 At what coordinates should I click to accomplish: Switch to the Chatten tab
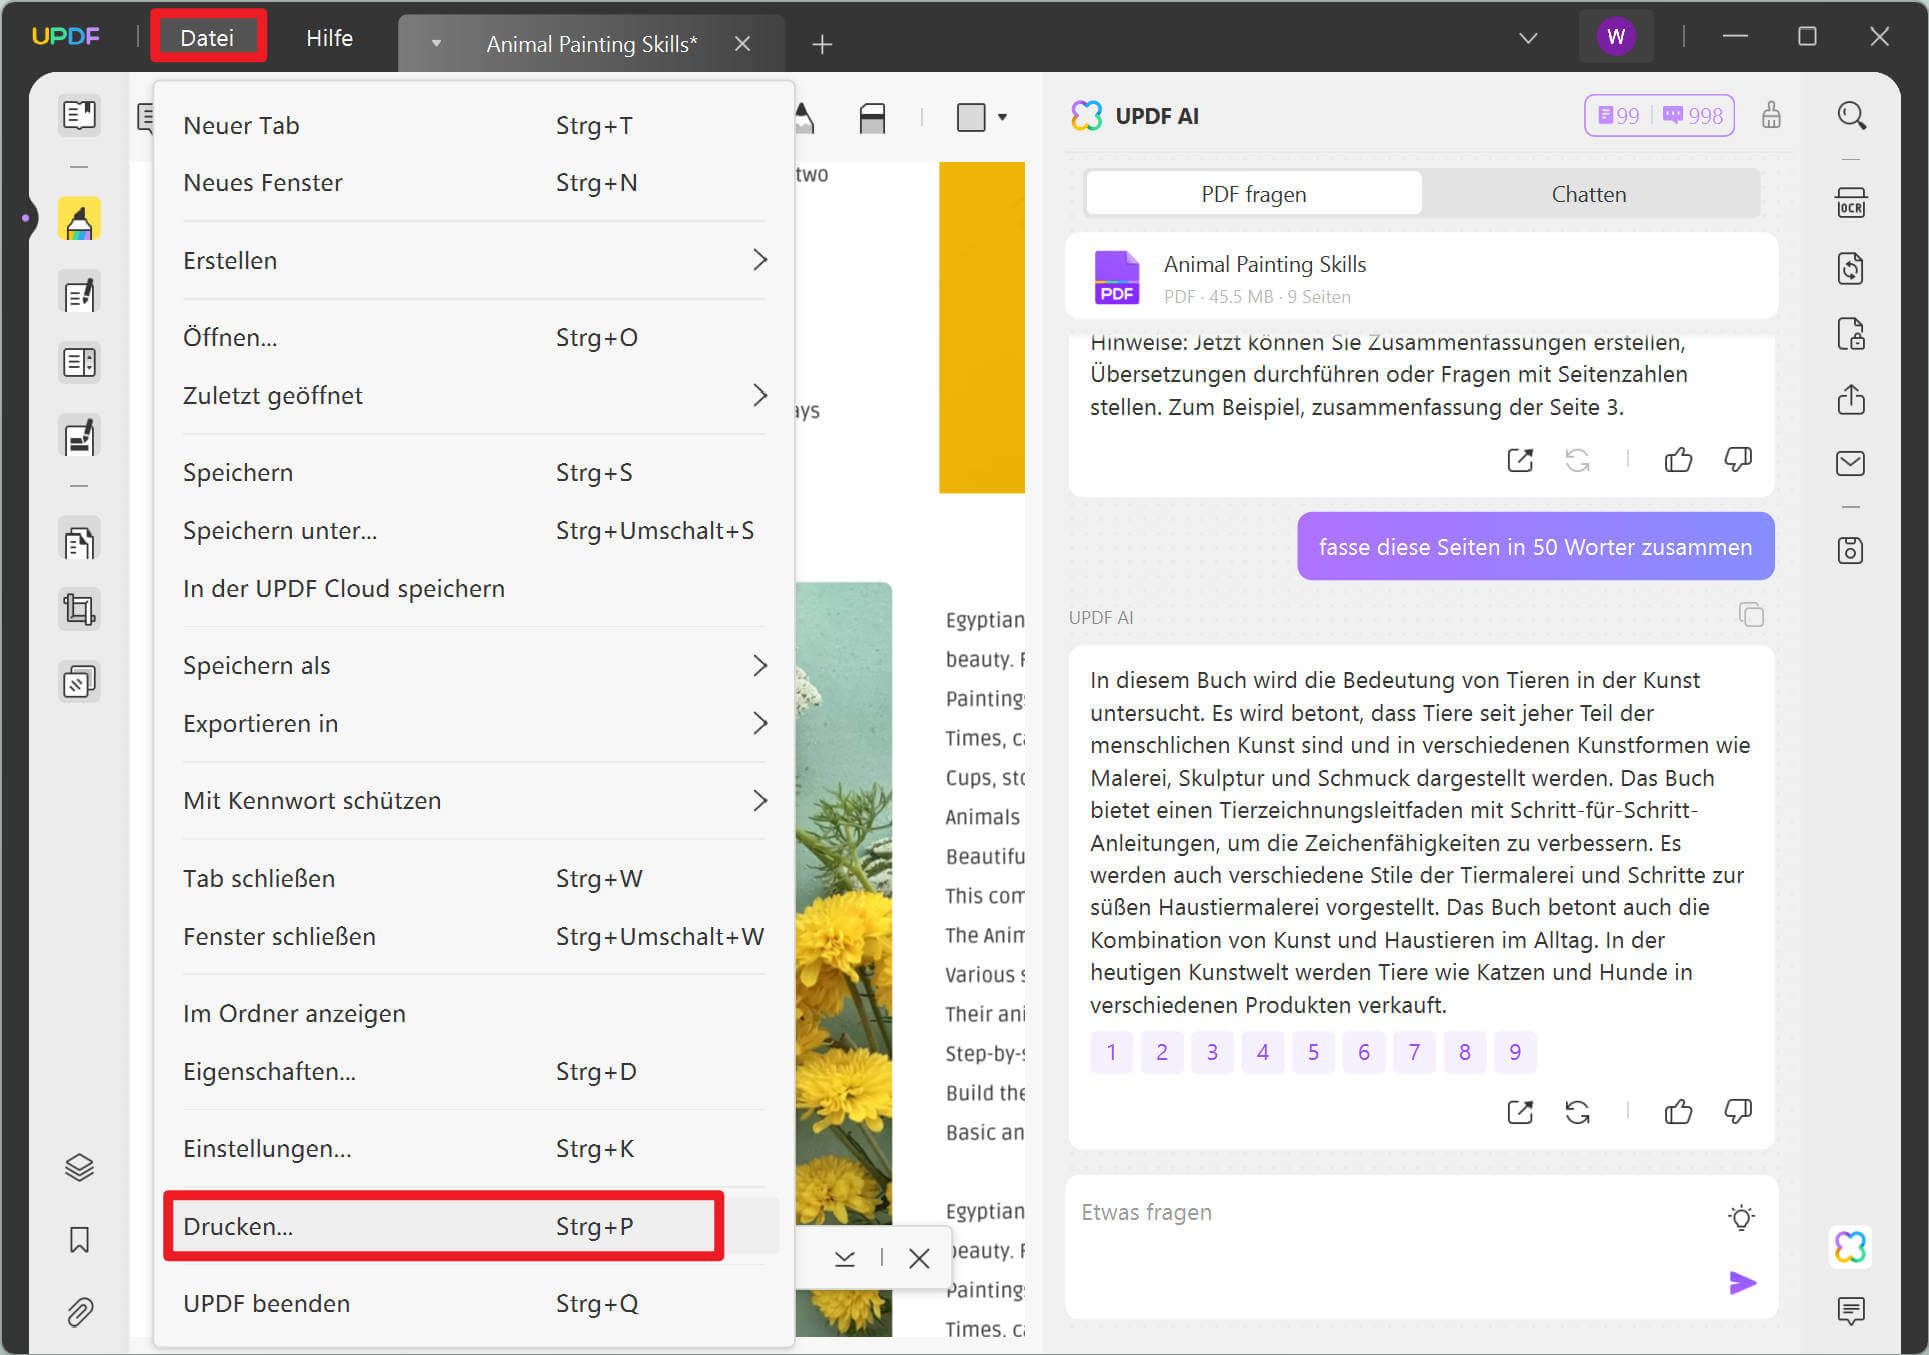tap(1588, 194)
